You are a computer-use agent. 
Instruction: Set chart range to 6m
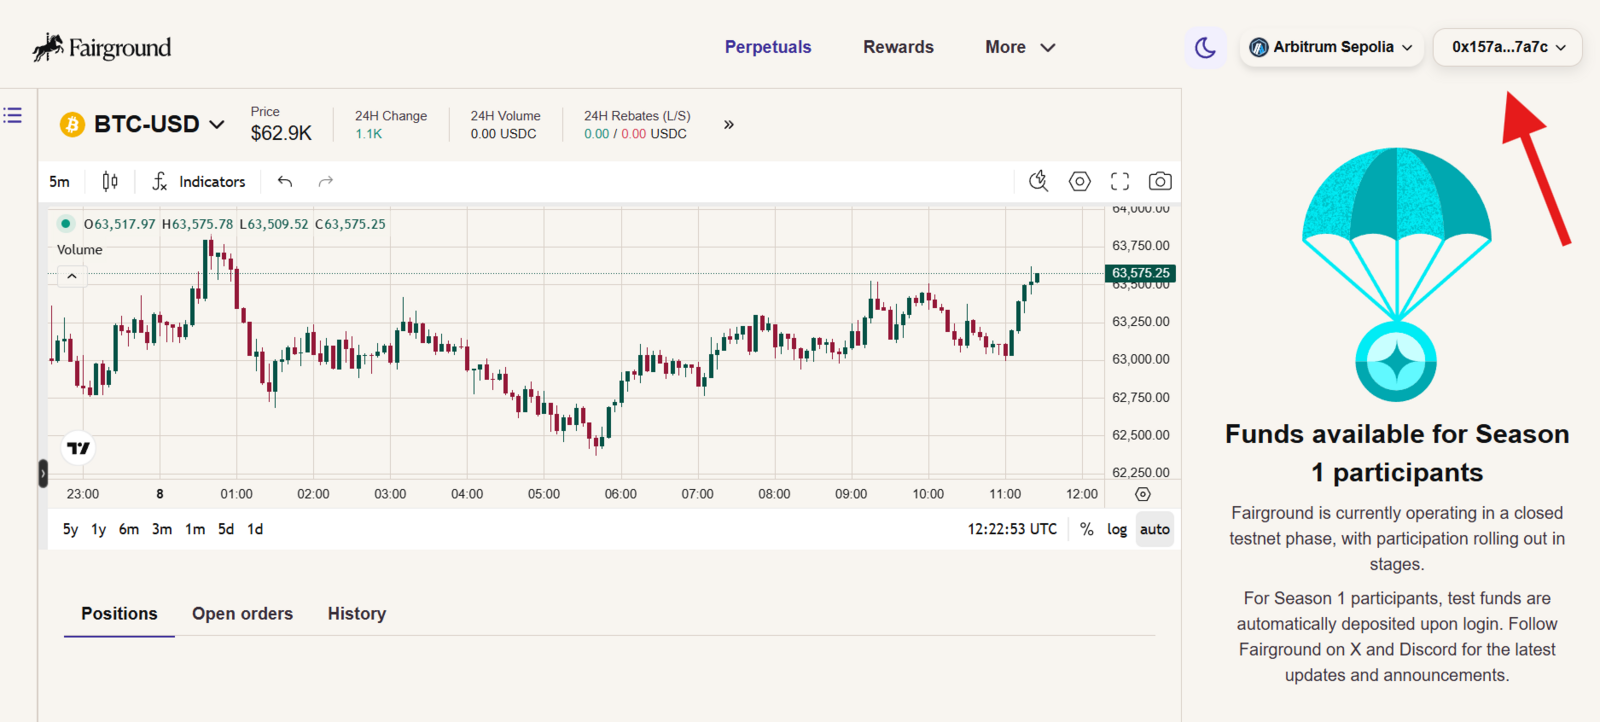[x=129, y=529]
